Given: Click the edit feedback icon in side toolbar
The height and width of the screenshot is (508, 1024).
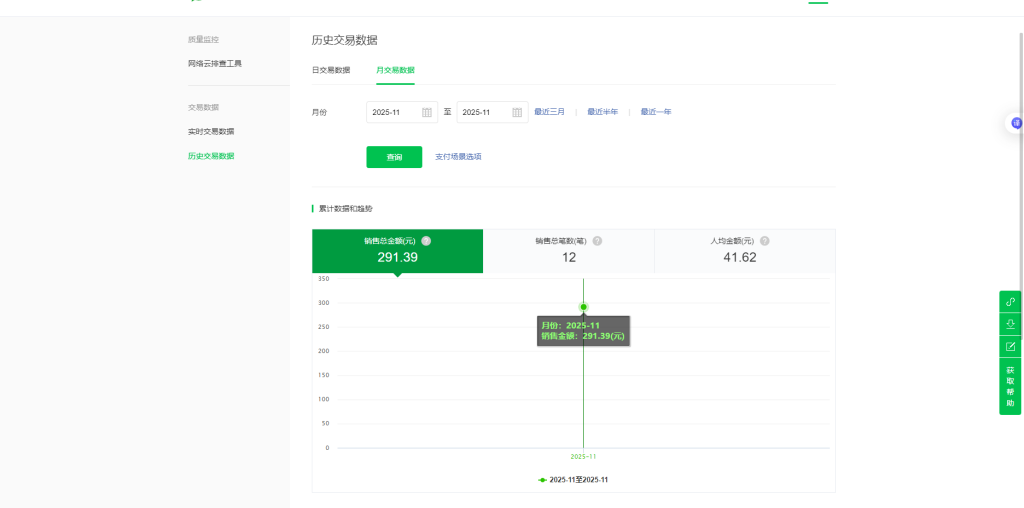Looking at the screenshot, I should coord(1010,346).
